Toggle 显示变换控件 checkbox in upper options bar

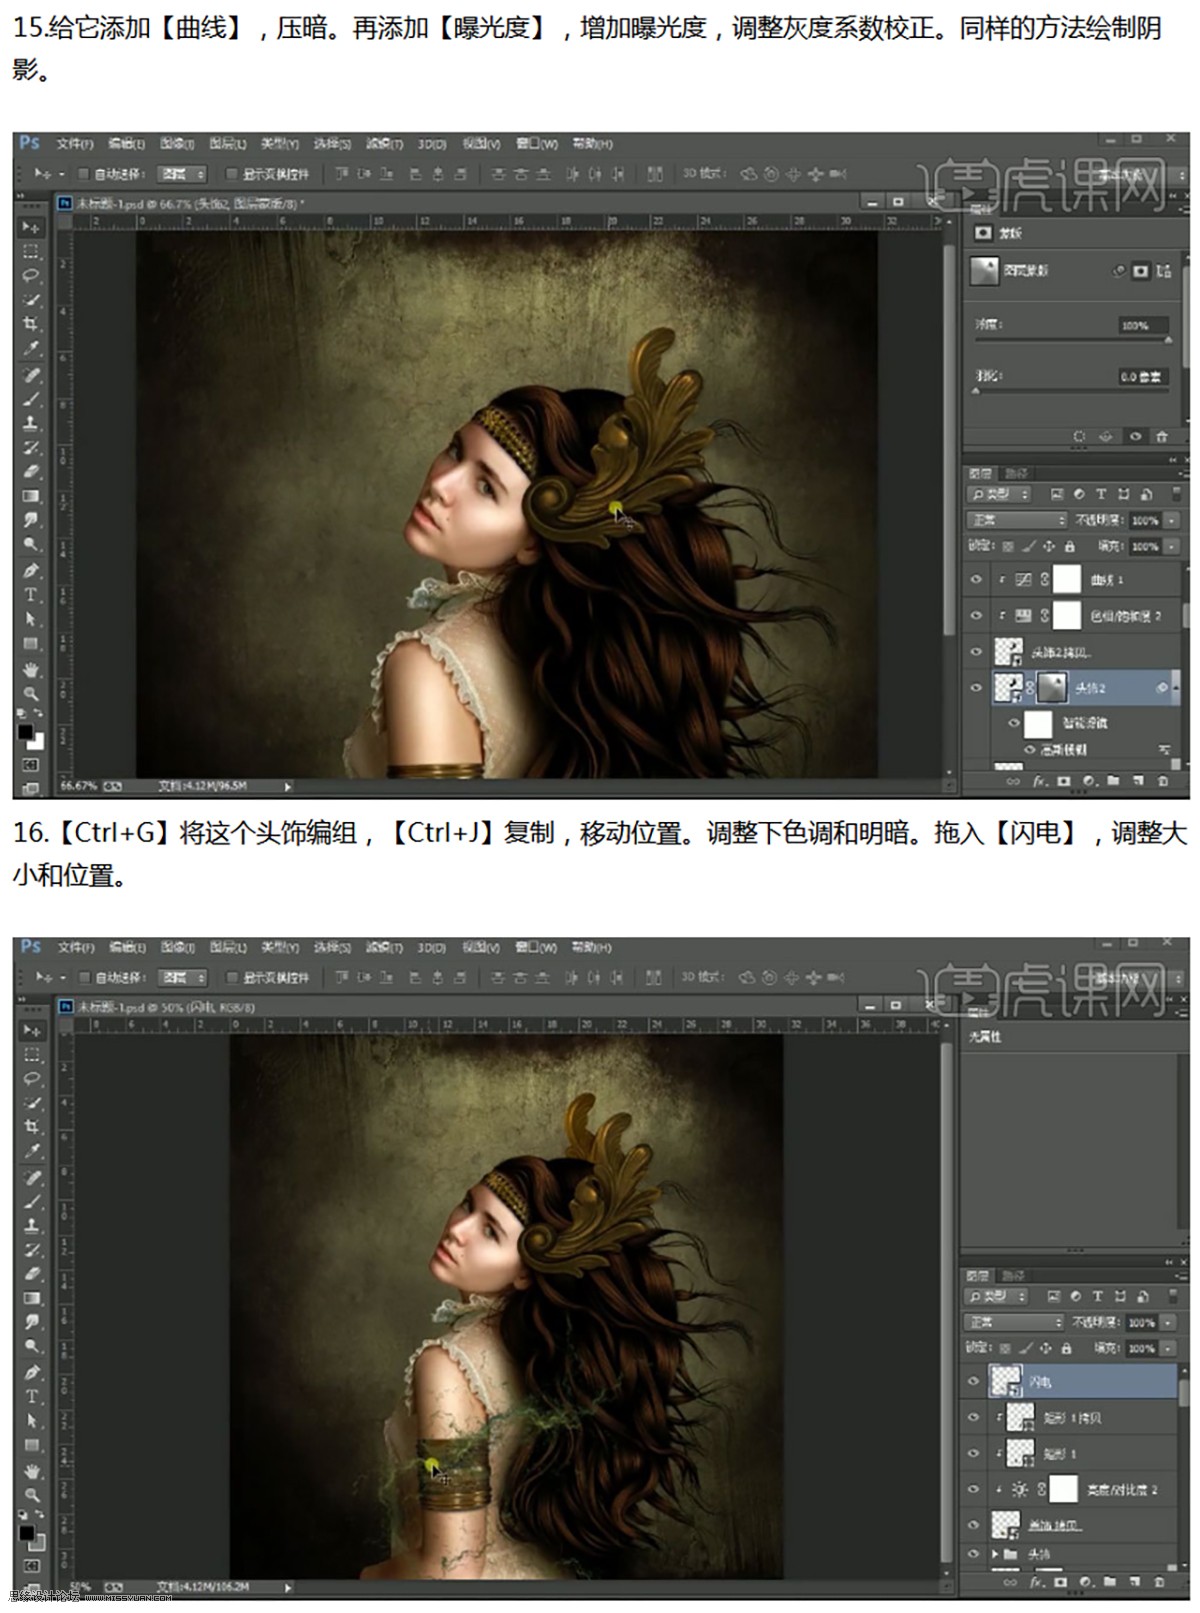coord(233,174)
